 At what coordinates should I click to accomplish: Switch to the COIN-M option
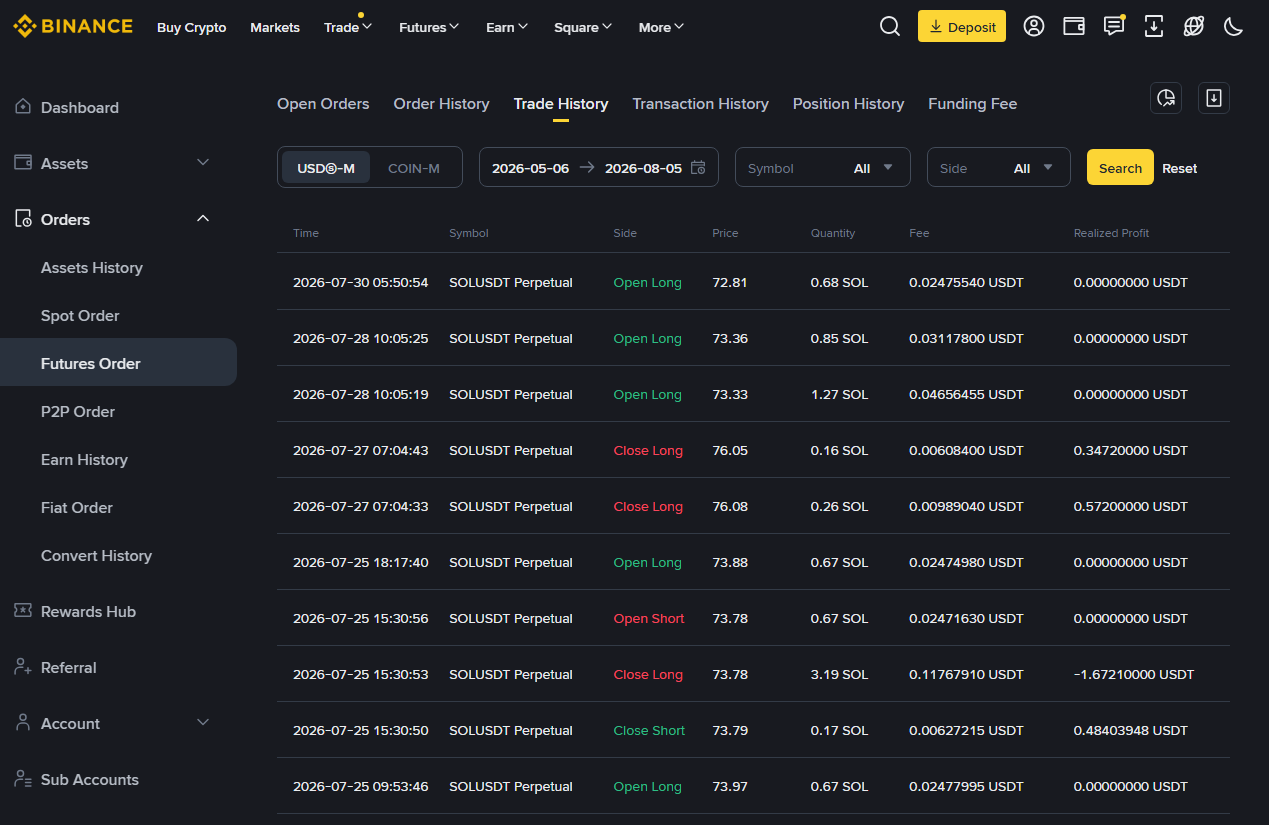(414, 168)
